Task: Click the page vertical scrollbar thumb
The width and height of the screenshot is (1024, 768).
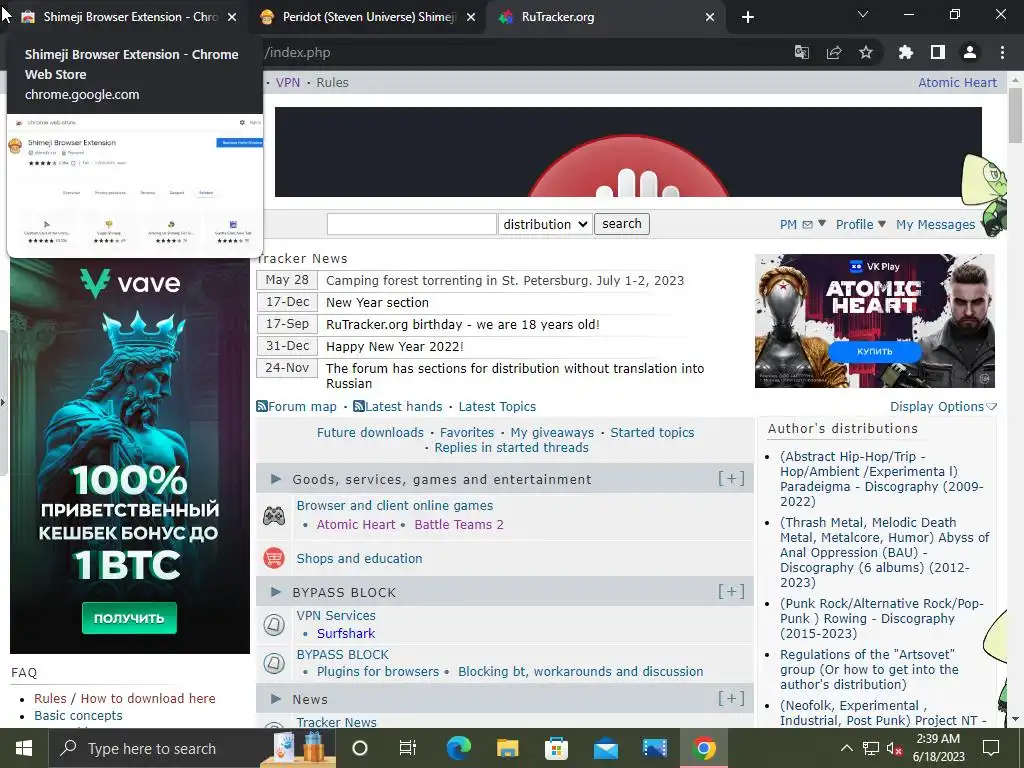Action: tap(1015, 115)
